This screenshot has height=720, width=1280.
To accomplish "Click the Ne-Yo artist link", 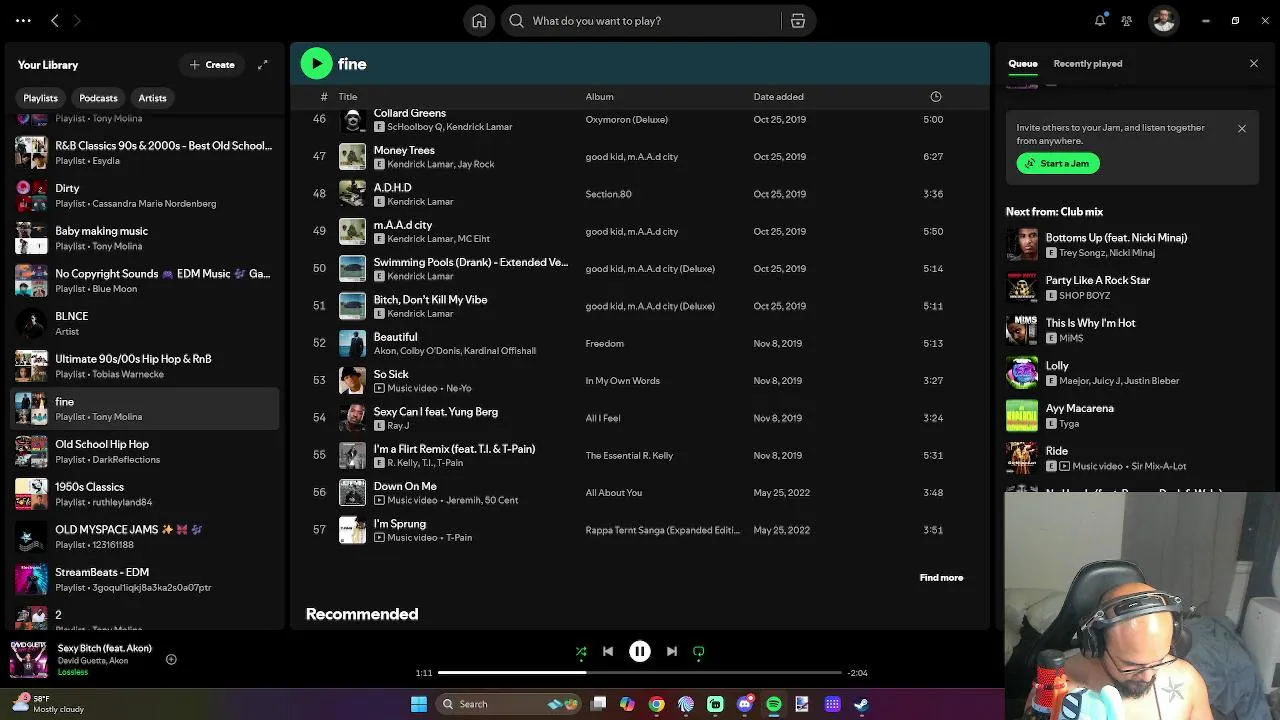I will 459,388.
